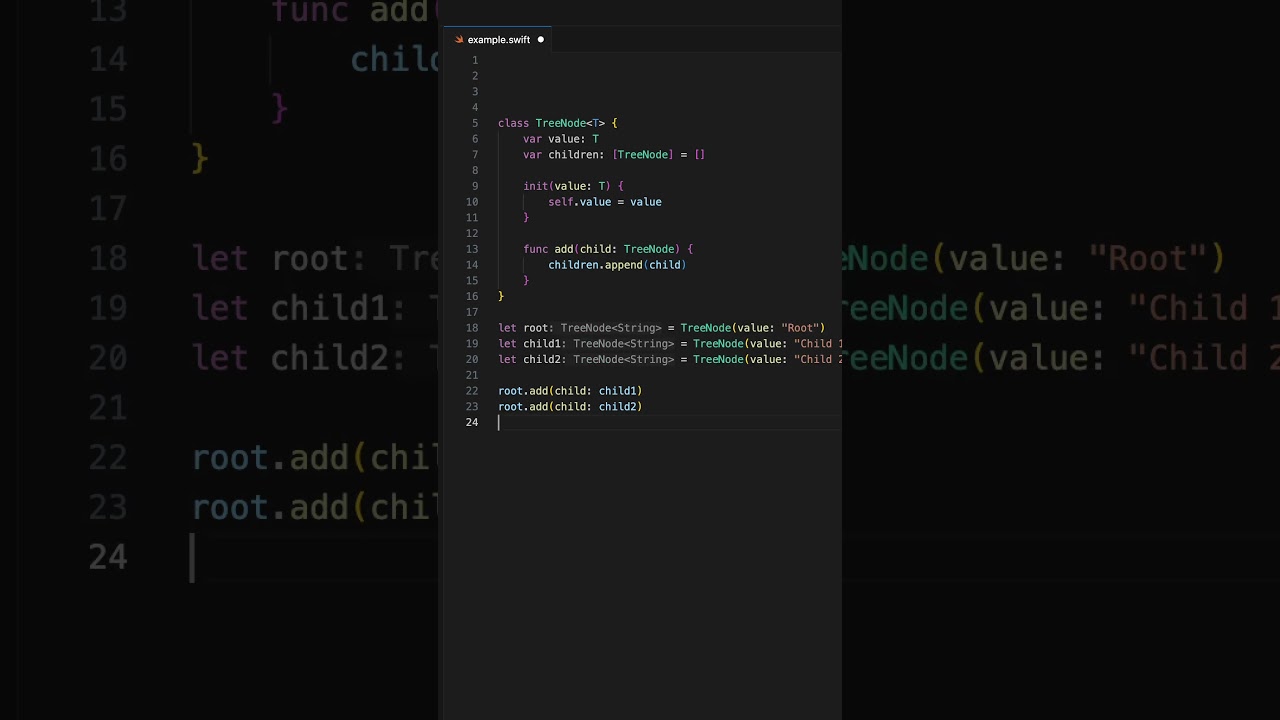The height and width of the screenshot is (720, 1280).
Task: Click the unsaved dot on example.swift tab
Action: (x=541, y=40)
